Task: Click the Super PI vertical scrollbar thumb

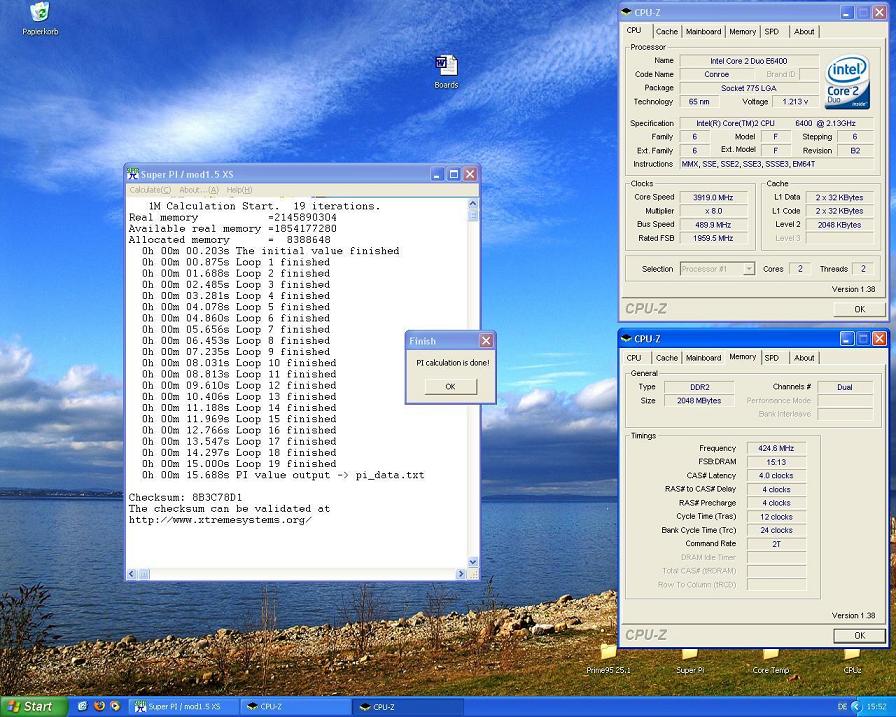Action: coord(473,215)
